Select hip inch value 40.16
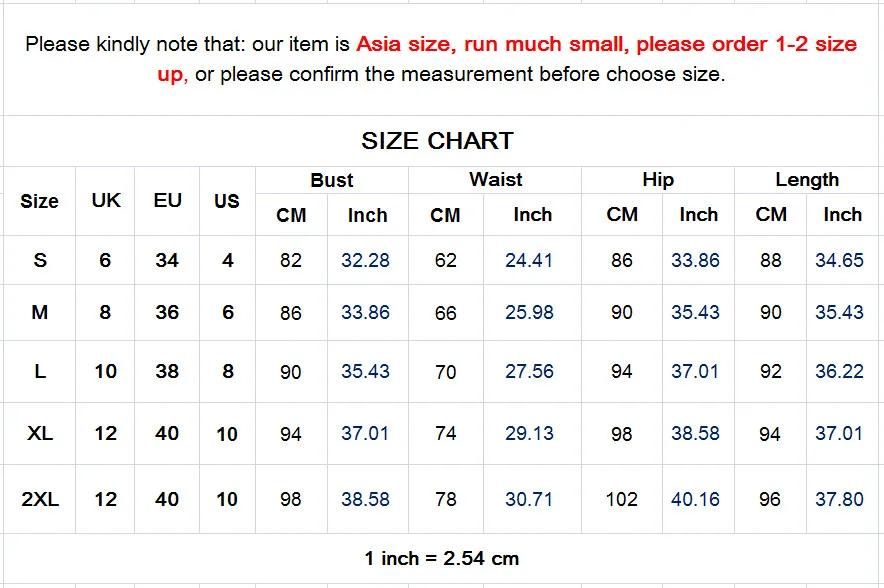This screenshot has height=588, width=884. click(x=695, y=499)
